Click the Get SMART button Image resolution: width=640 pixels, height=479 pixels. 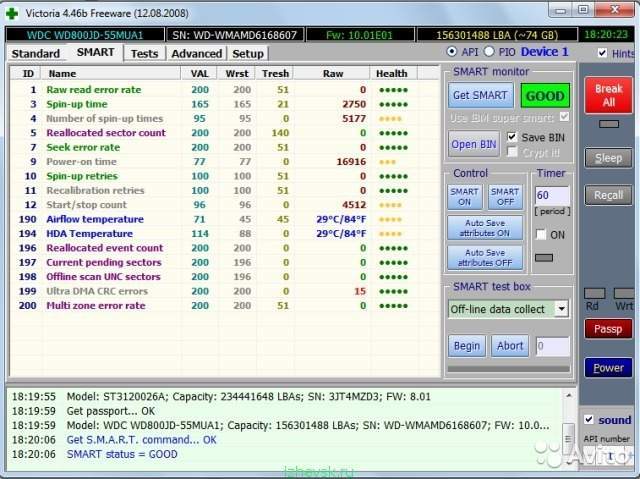pos(481,96)
